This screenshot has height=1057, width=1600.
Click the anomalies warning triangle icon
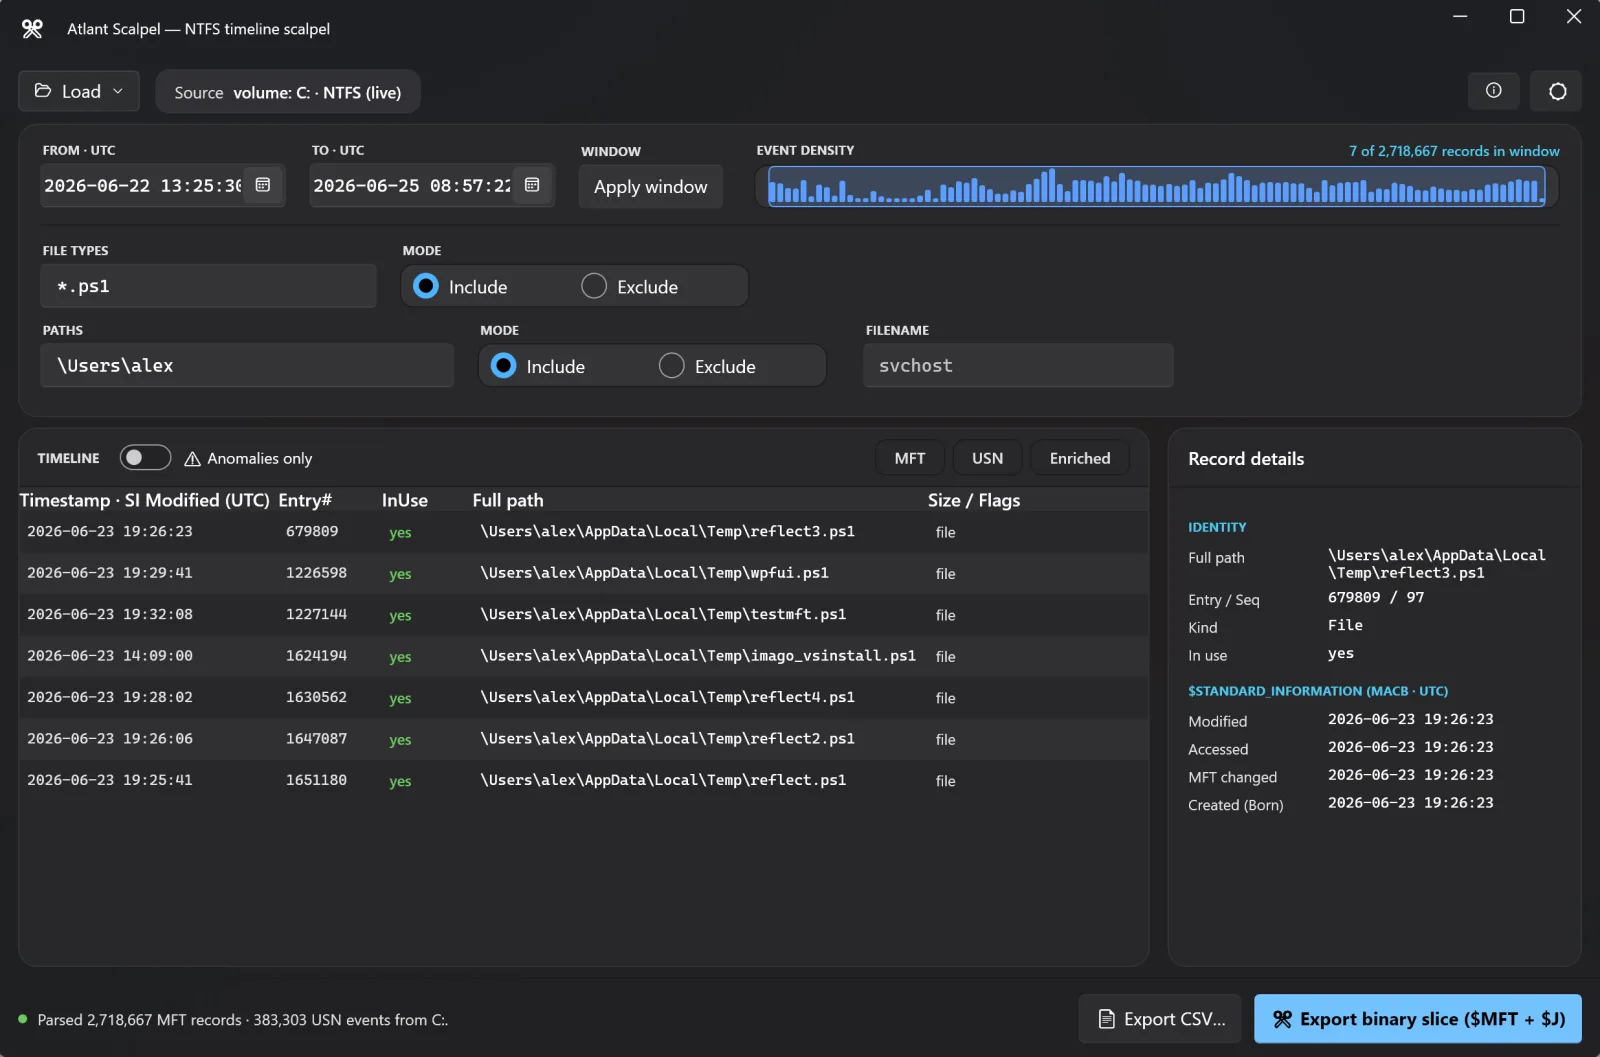[x=192, y=459]
